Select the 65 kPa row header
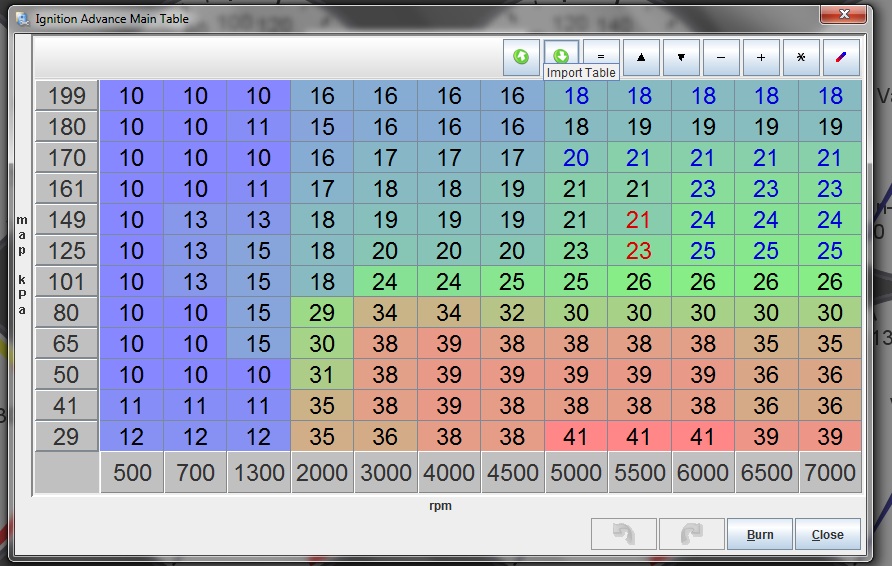Screen dimensions: 892x566 (x=67, y=344)
